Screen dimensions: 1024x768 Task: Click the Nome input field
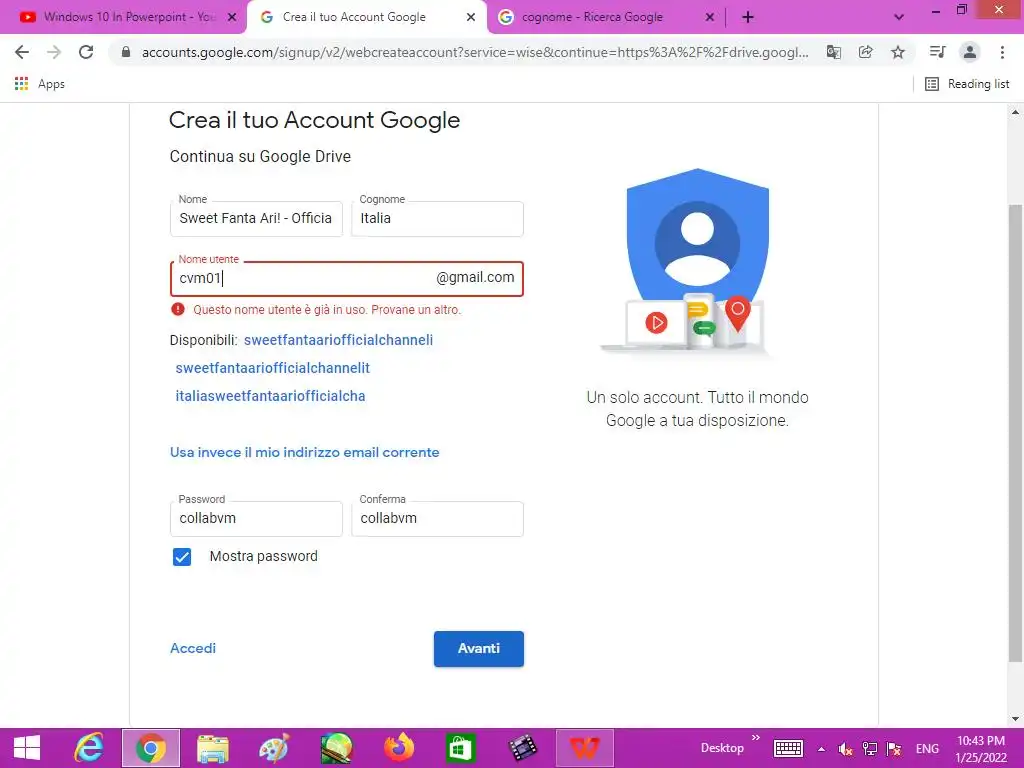tap(256, 219)
